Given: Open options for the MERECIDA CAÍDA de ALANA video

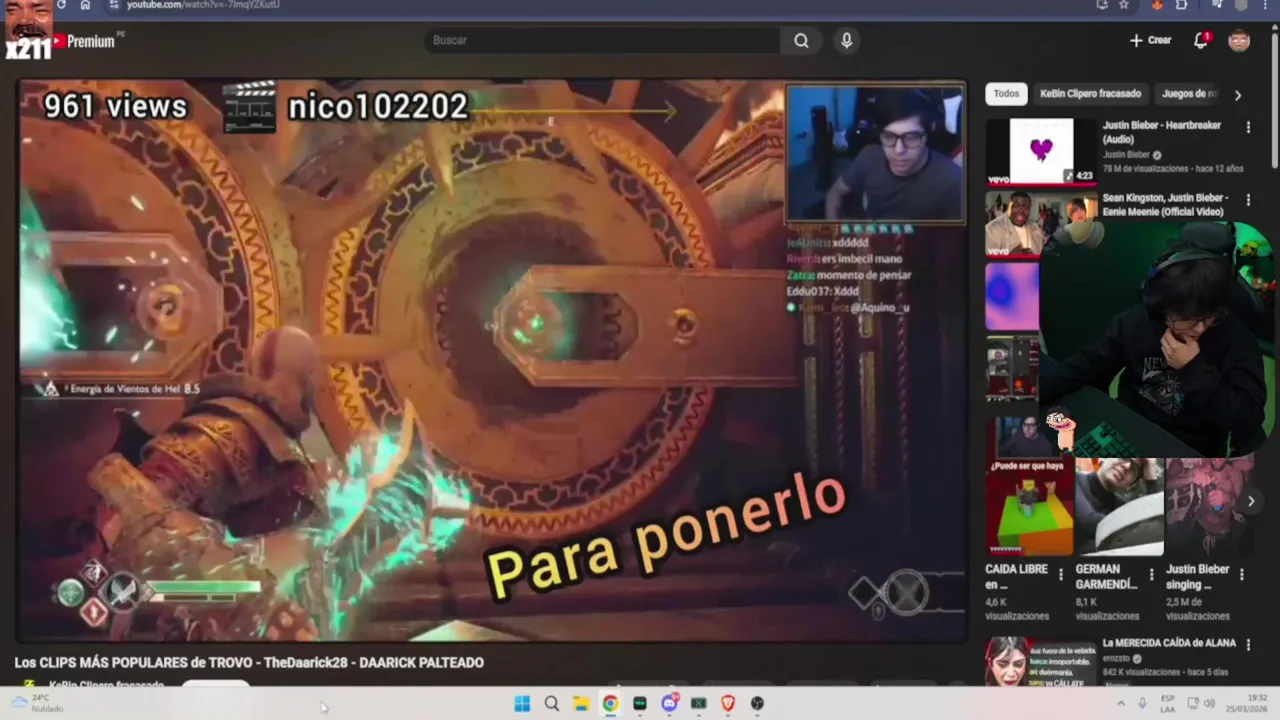Looking at the screenshot, I should tap(1249, 645).
